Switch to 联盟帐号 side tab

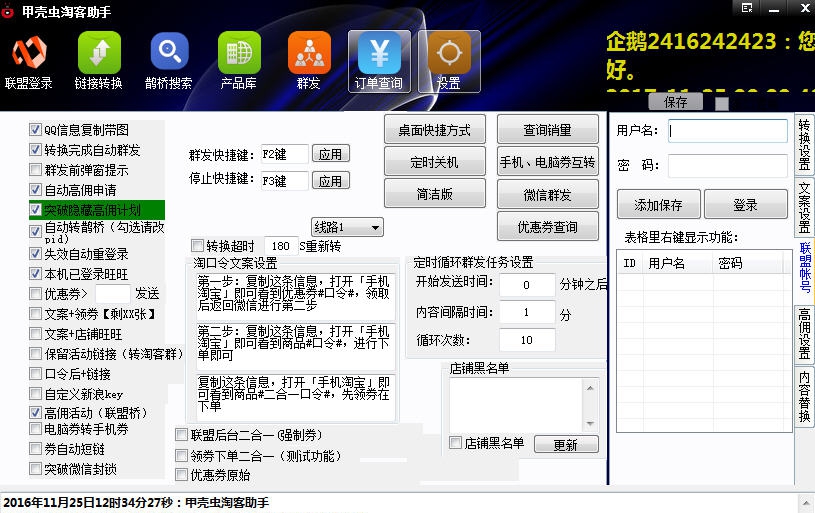804,267
